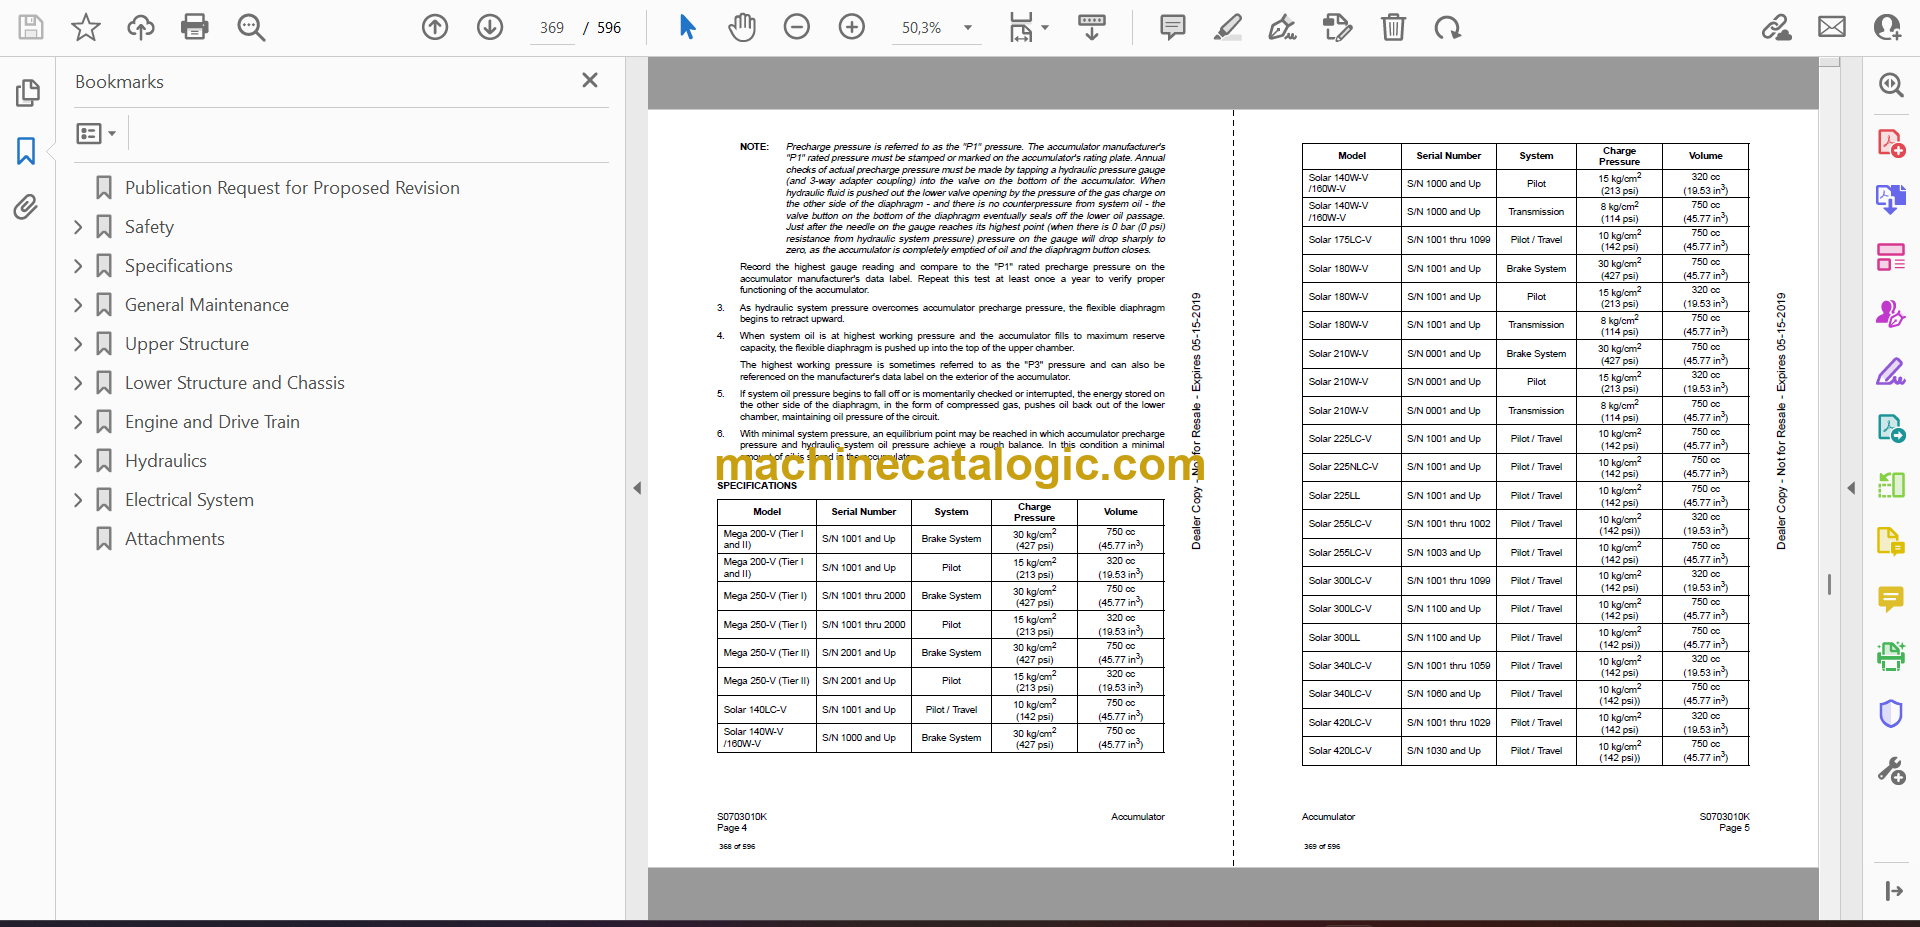Screen dimensions: 1920x927
Task: Open the search tools magnifier in the right pane
Action: click(1890, 85)
